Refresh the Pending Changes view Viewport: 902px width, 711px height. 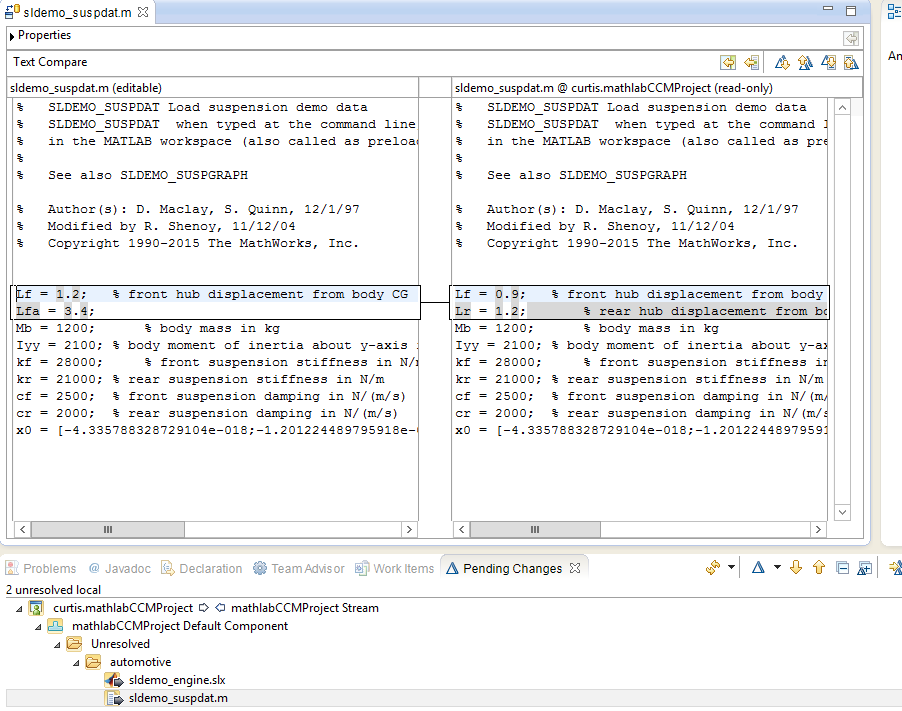[x=712, y=567]
